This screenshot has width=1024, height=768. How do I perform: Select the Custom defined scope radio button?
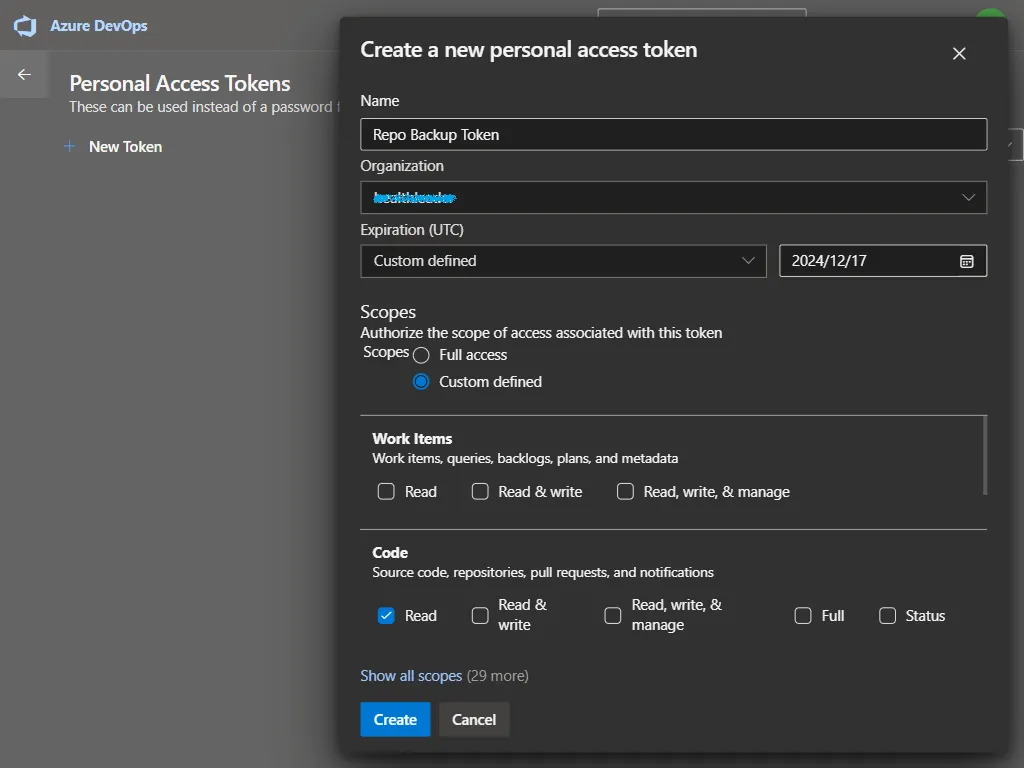pyautogui.click(x=421, y=382)
